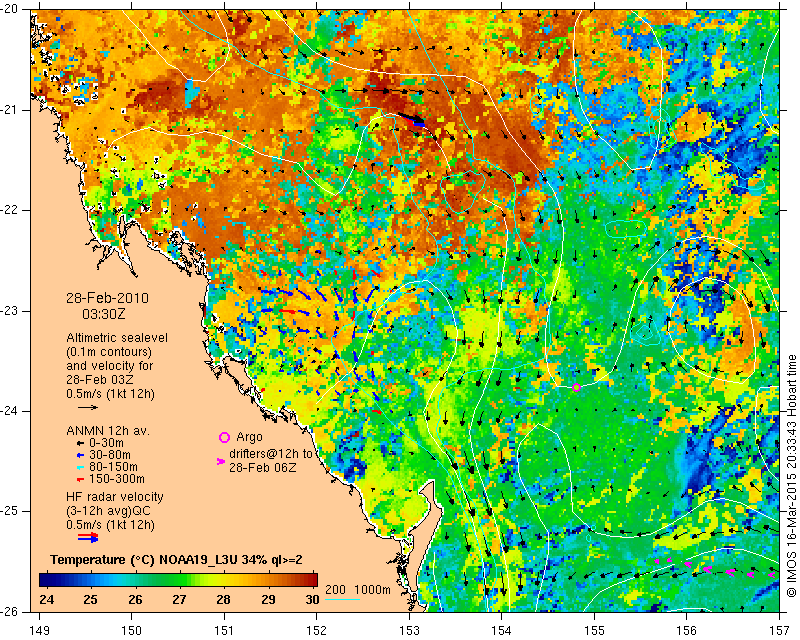Click the 155 longitude axis label
The height and width of the screenshot is (640, 800).
[594, 630]
